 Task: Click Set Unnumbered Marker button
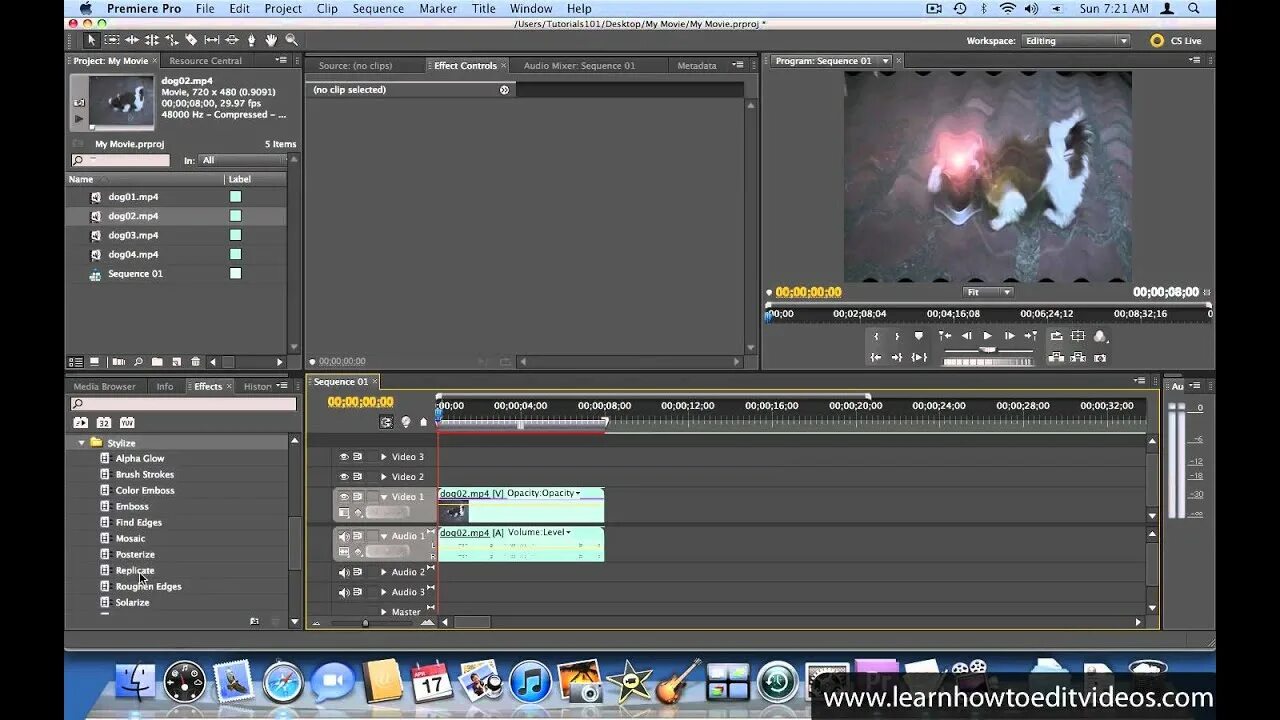click(x=918, y=336)
